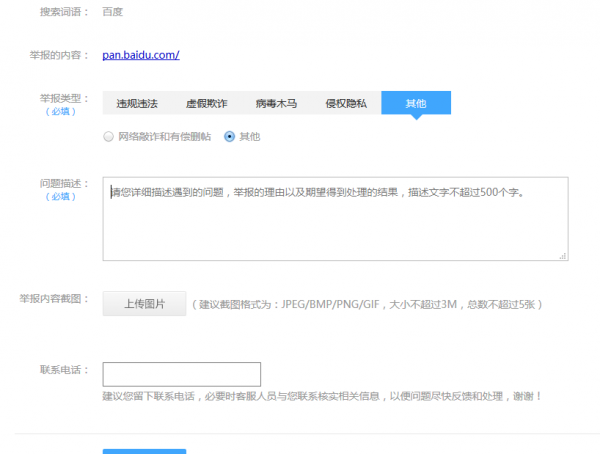Click the text area resize grip corner
Viewport: 600px width, 454px height.
563,256
